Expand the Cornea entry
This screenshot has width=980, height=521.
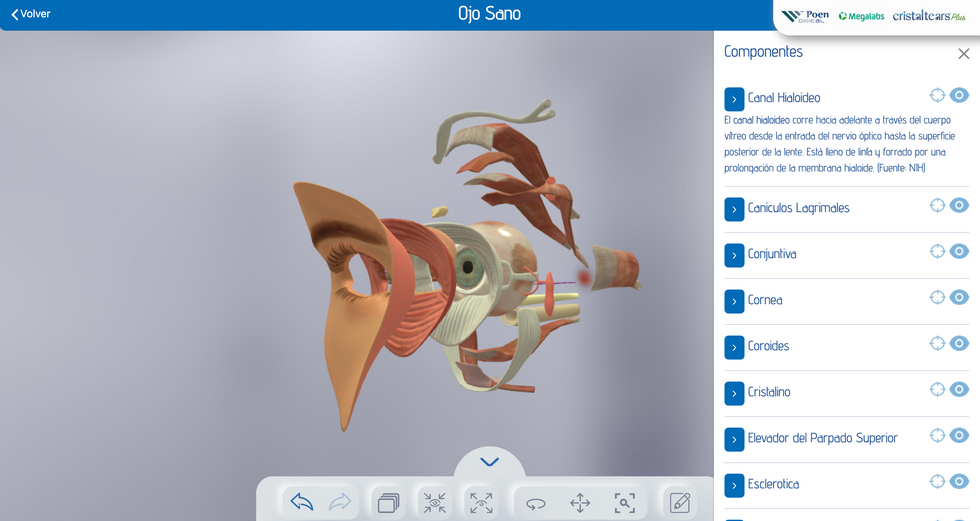(x=734, y=301)
